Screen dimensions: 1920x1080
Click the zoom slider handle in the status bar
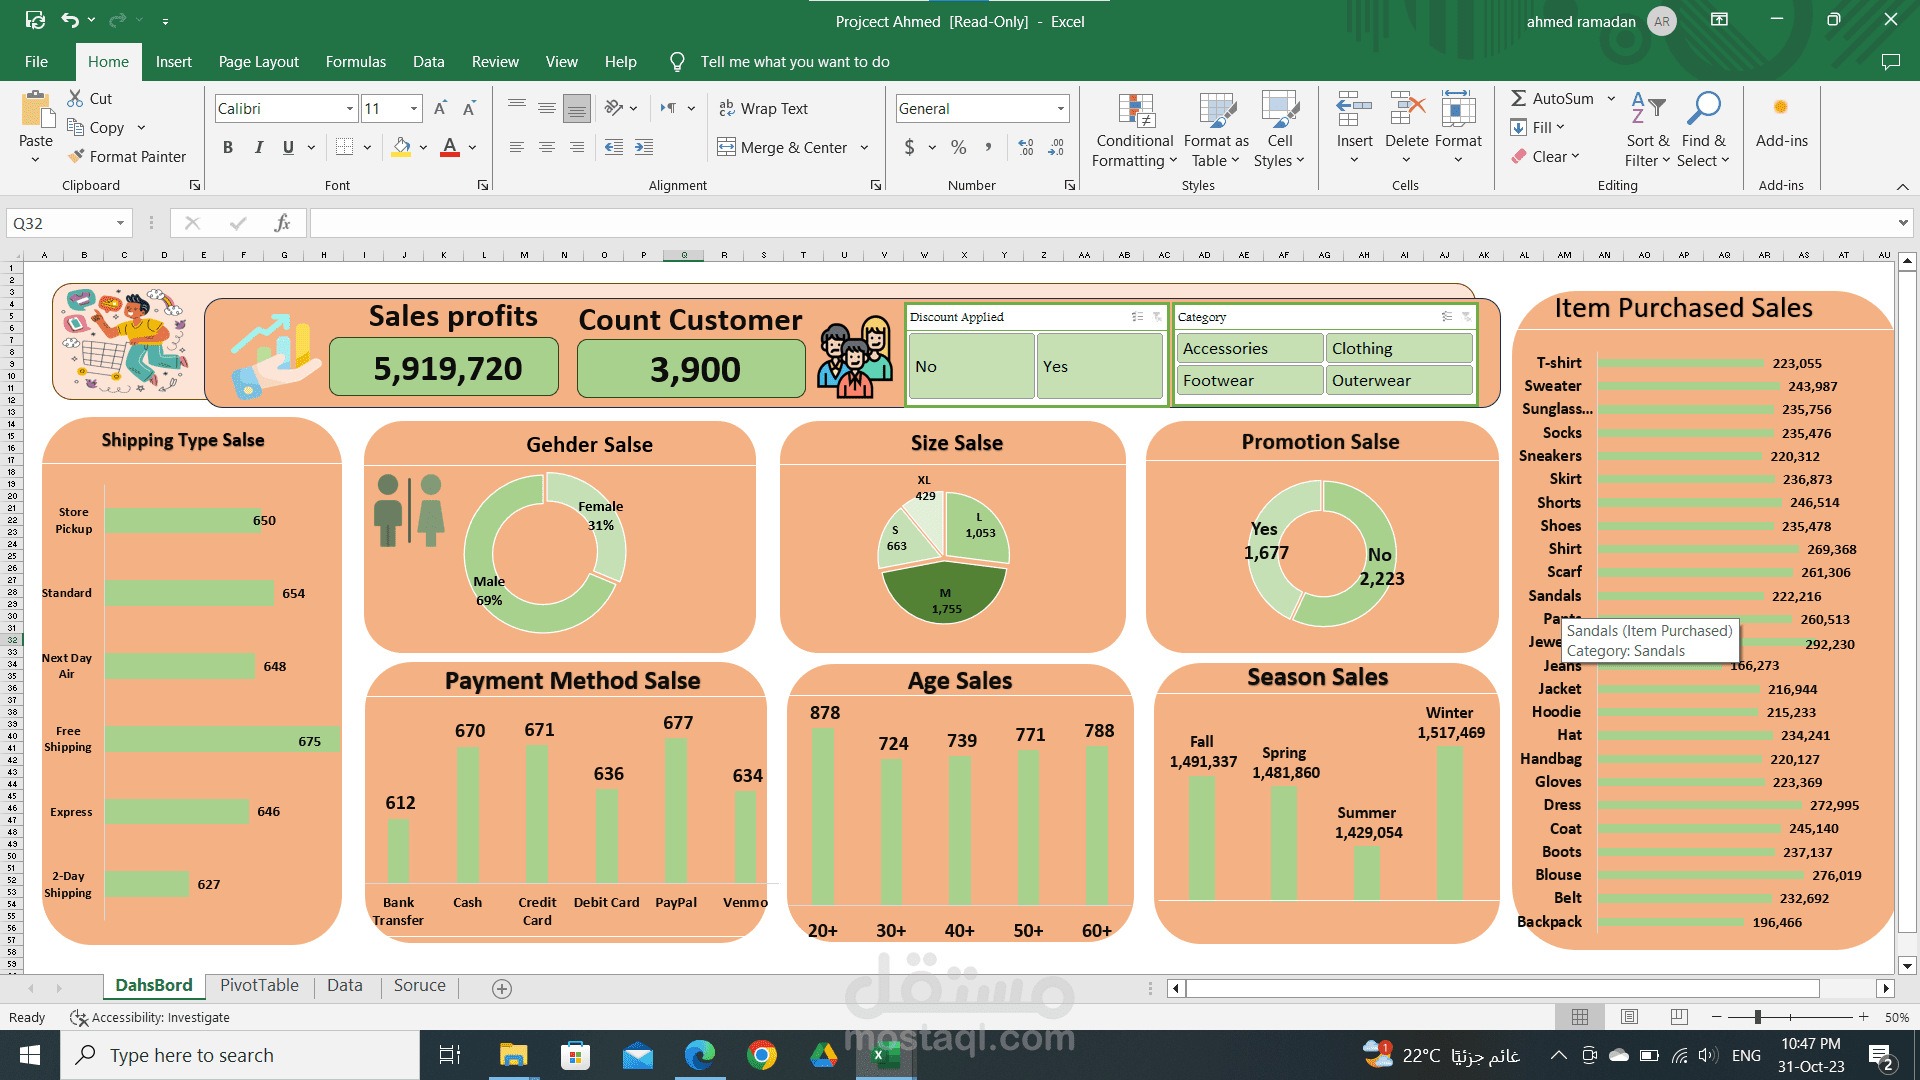coord(1758,1017)
